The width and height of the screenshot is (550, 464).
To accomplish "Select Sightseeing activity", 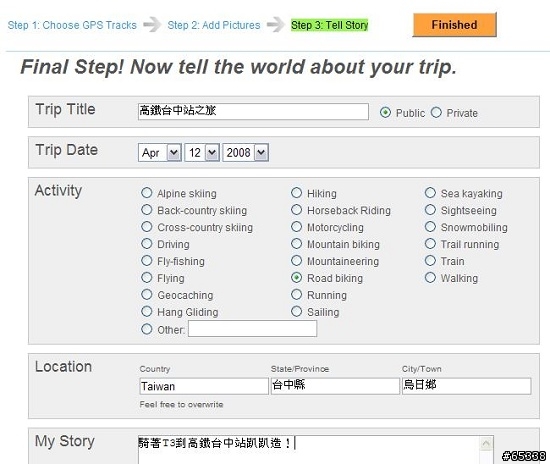I will 430,210.
